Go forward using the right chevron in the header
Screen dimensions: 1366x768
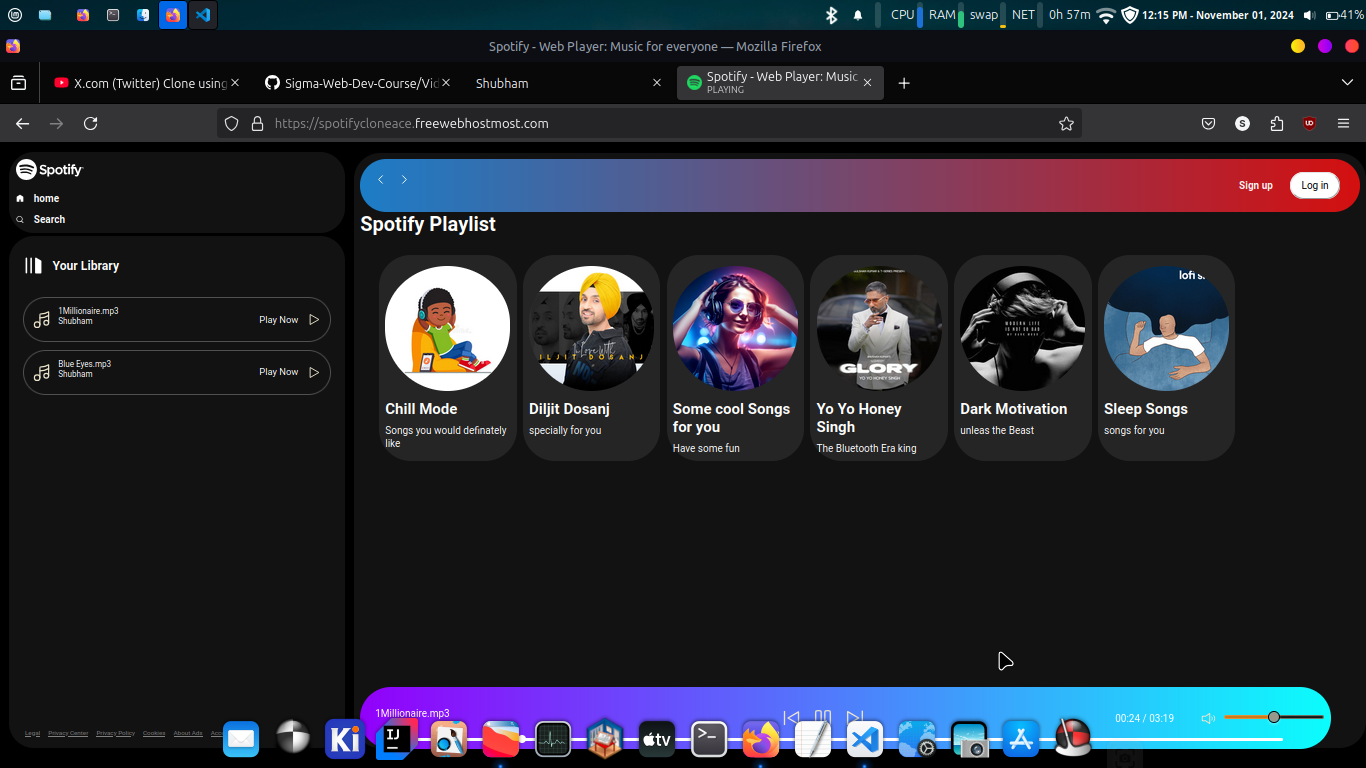[404, 179]
